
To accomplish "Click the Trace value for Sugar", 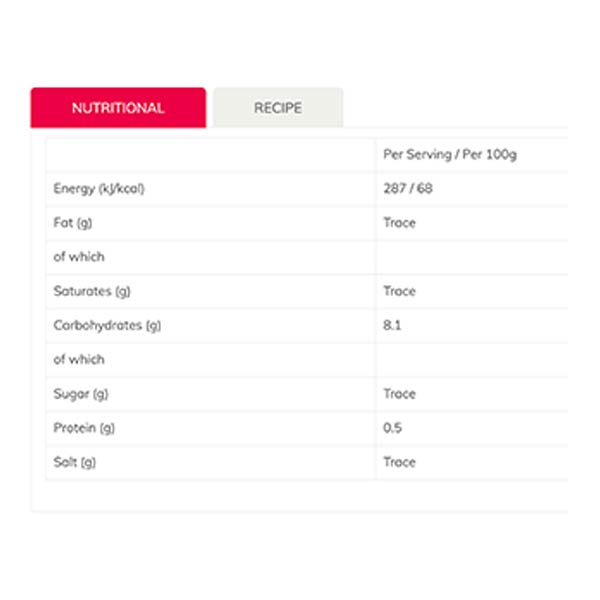I will pos(399,394).
